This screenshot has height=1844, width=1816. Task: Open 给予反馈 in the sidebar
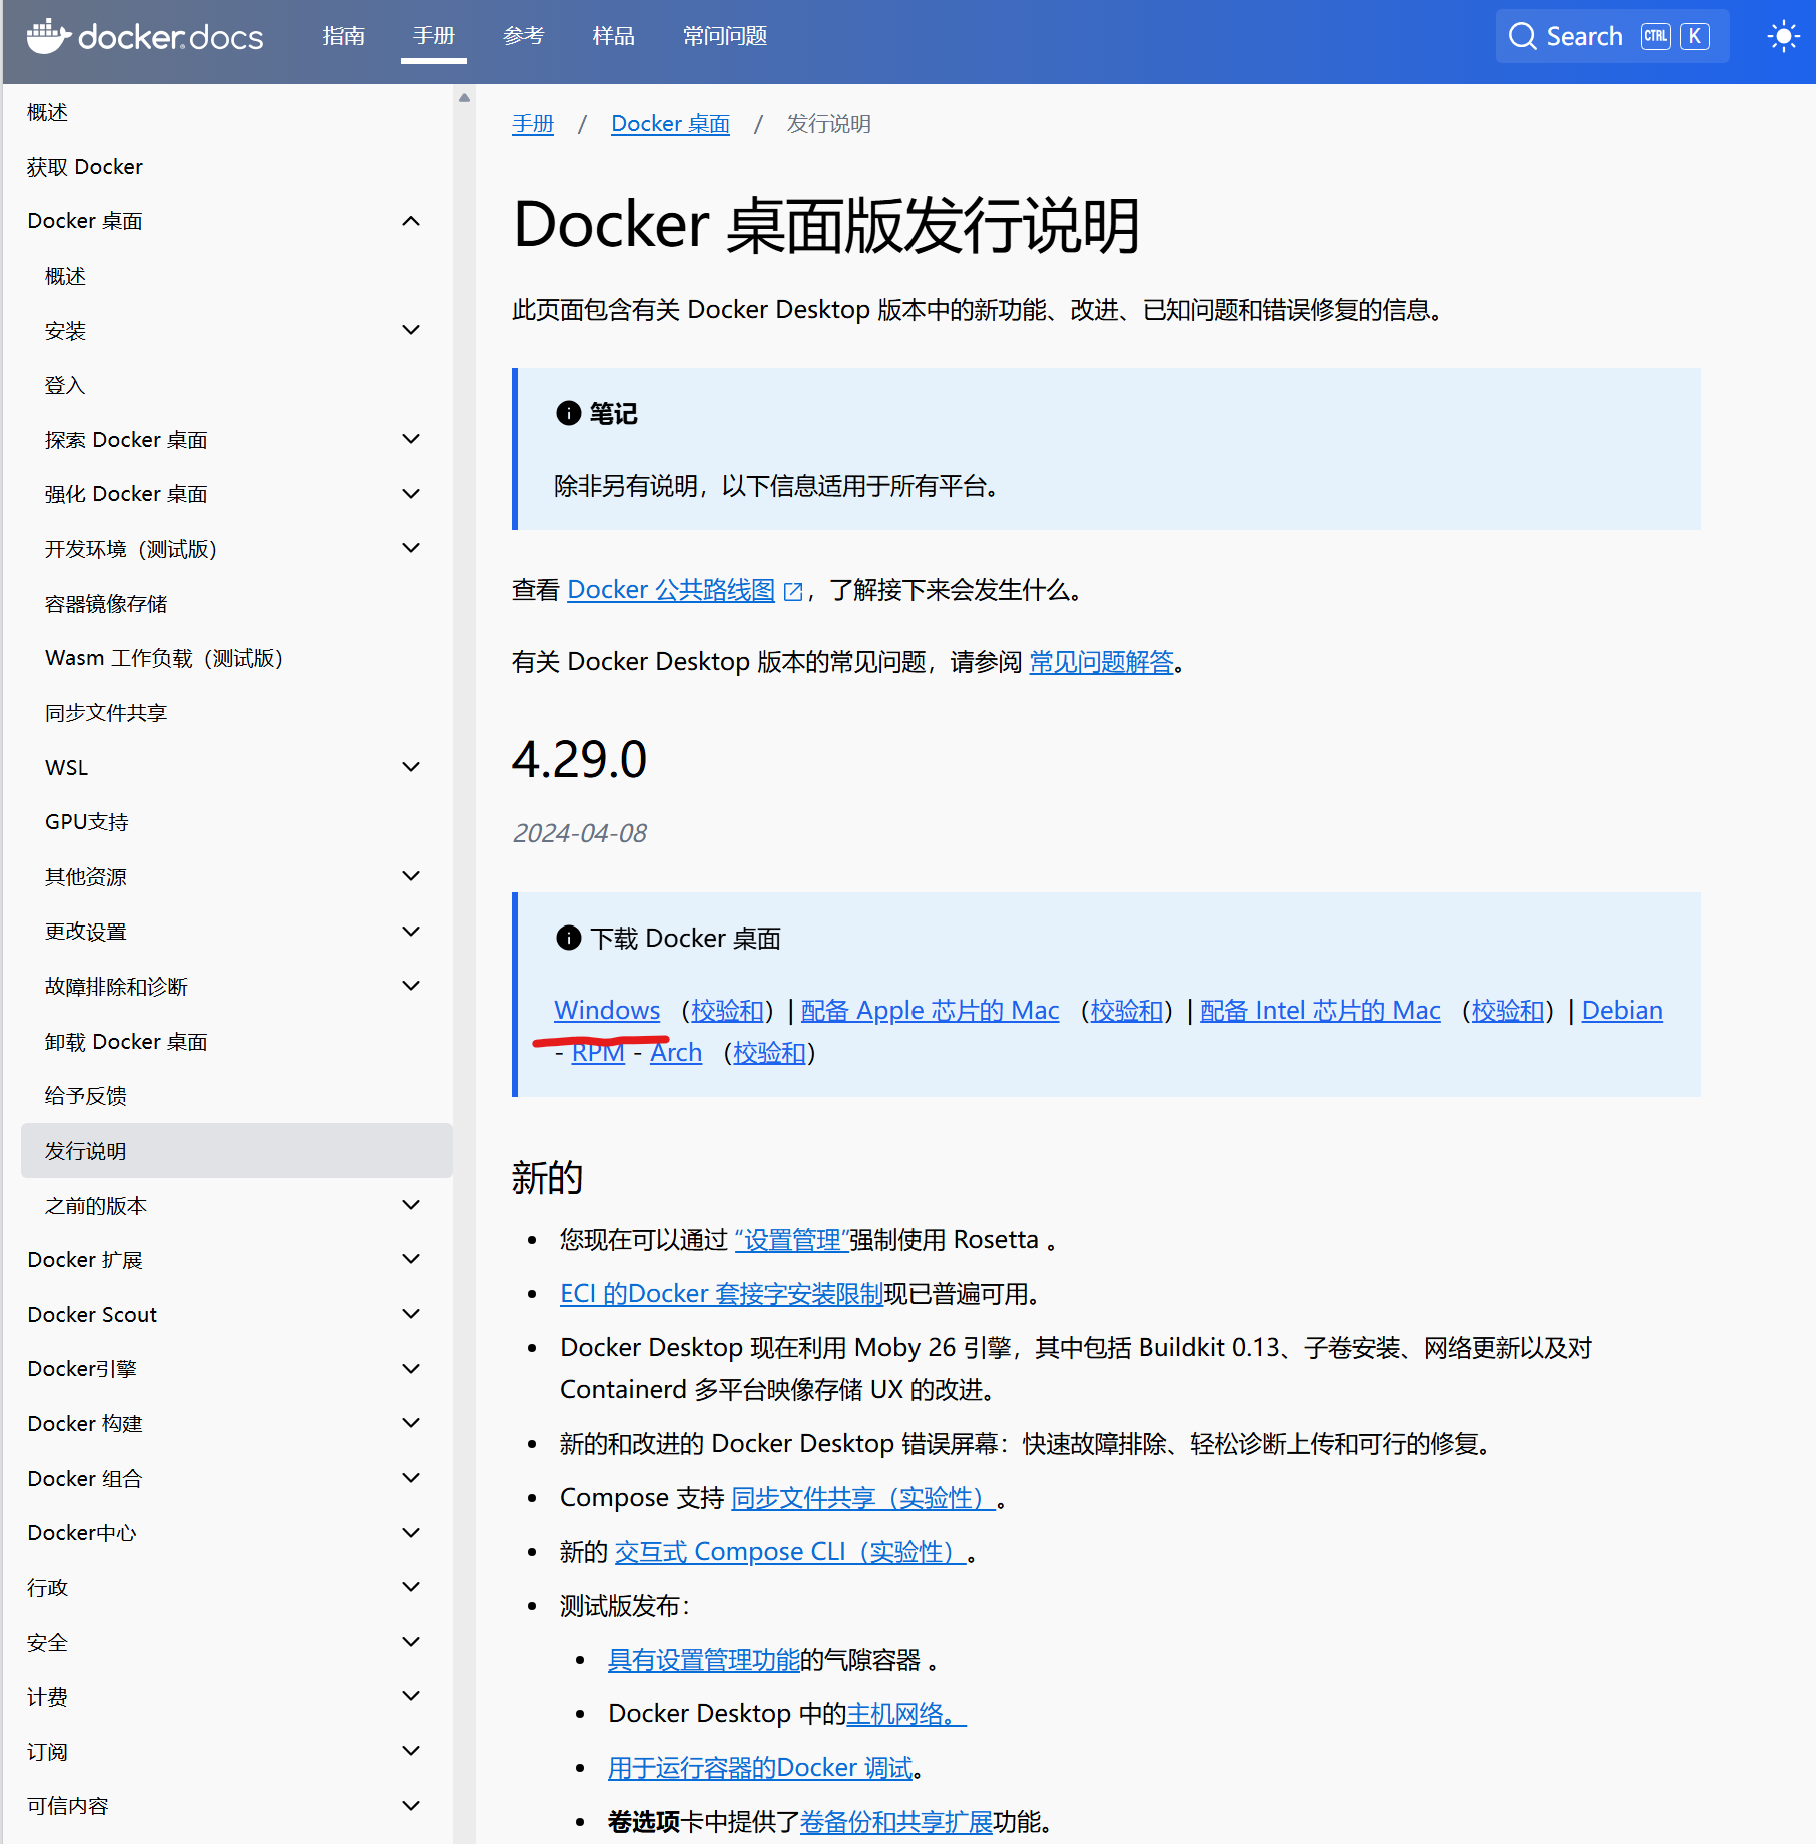click(x=86, y=1096)
